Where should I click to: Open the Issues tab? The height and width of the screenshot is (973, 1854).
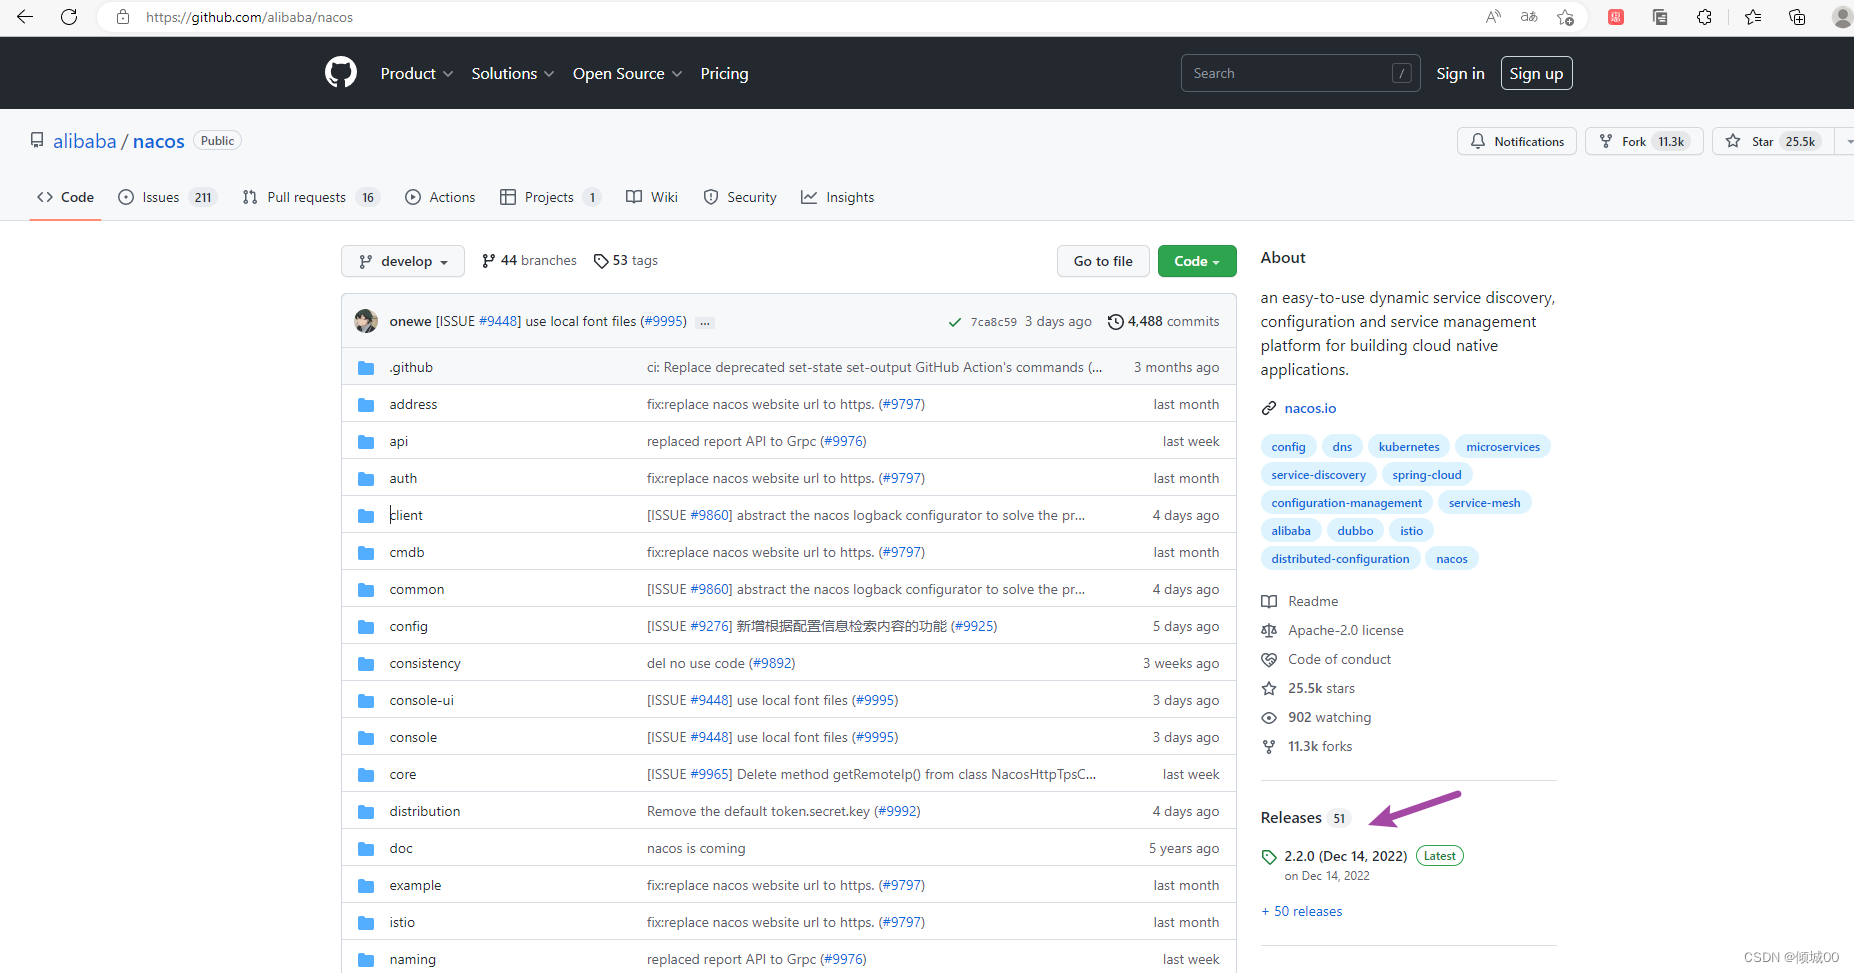[167, 197]
